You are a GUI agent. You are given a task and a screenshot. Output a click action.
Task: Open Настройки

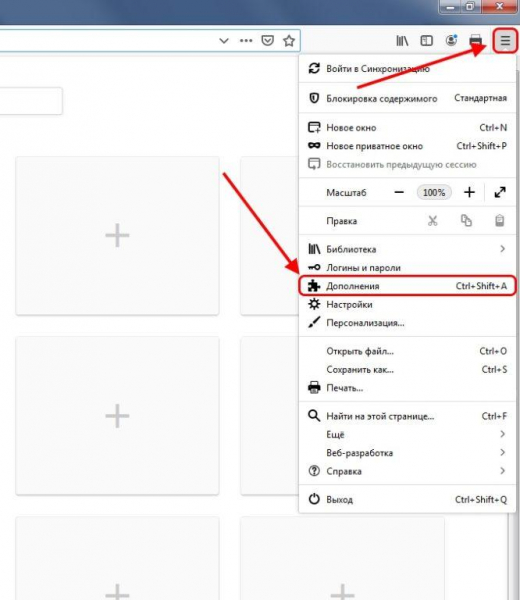pos(408,305)
